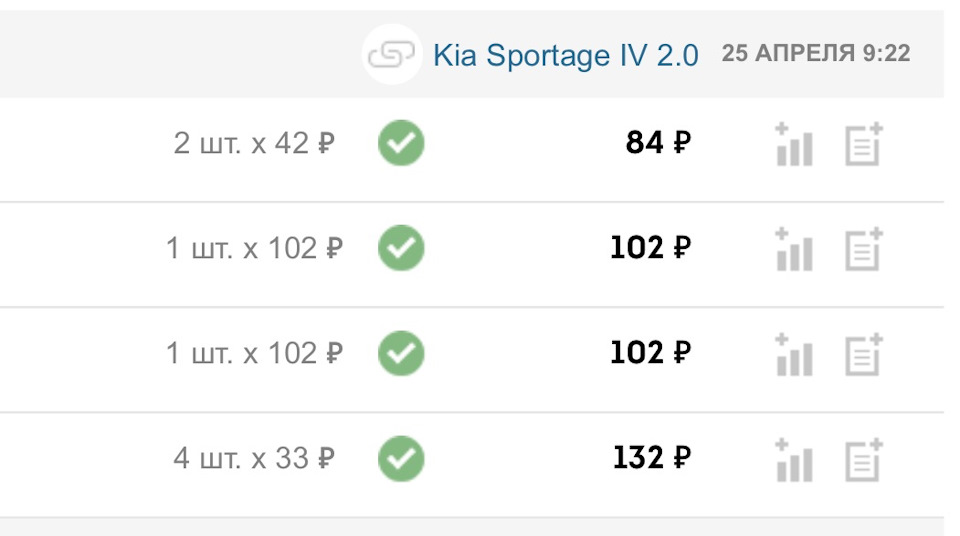Click the "4 шт. x 33 ₽" quantity text
960x536 pixels.
pyautogui.click(x=254, y=459)
